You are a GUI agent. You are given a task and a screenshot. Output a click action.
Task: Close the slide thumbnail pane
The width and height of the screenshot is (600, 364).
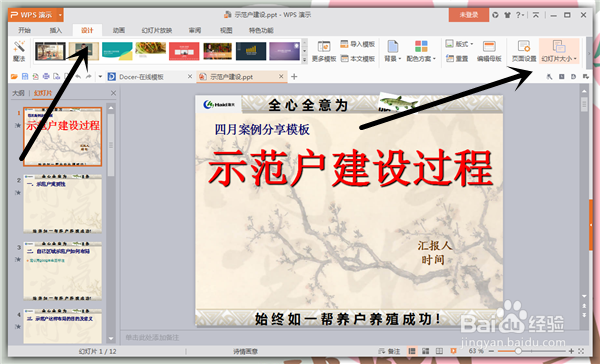coord(113,93)
